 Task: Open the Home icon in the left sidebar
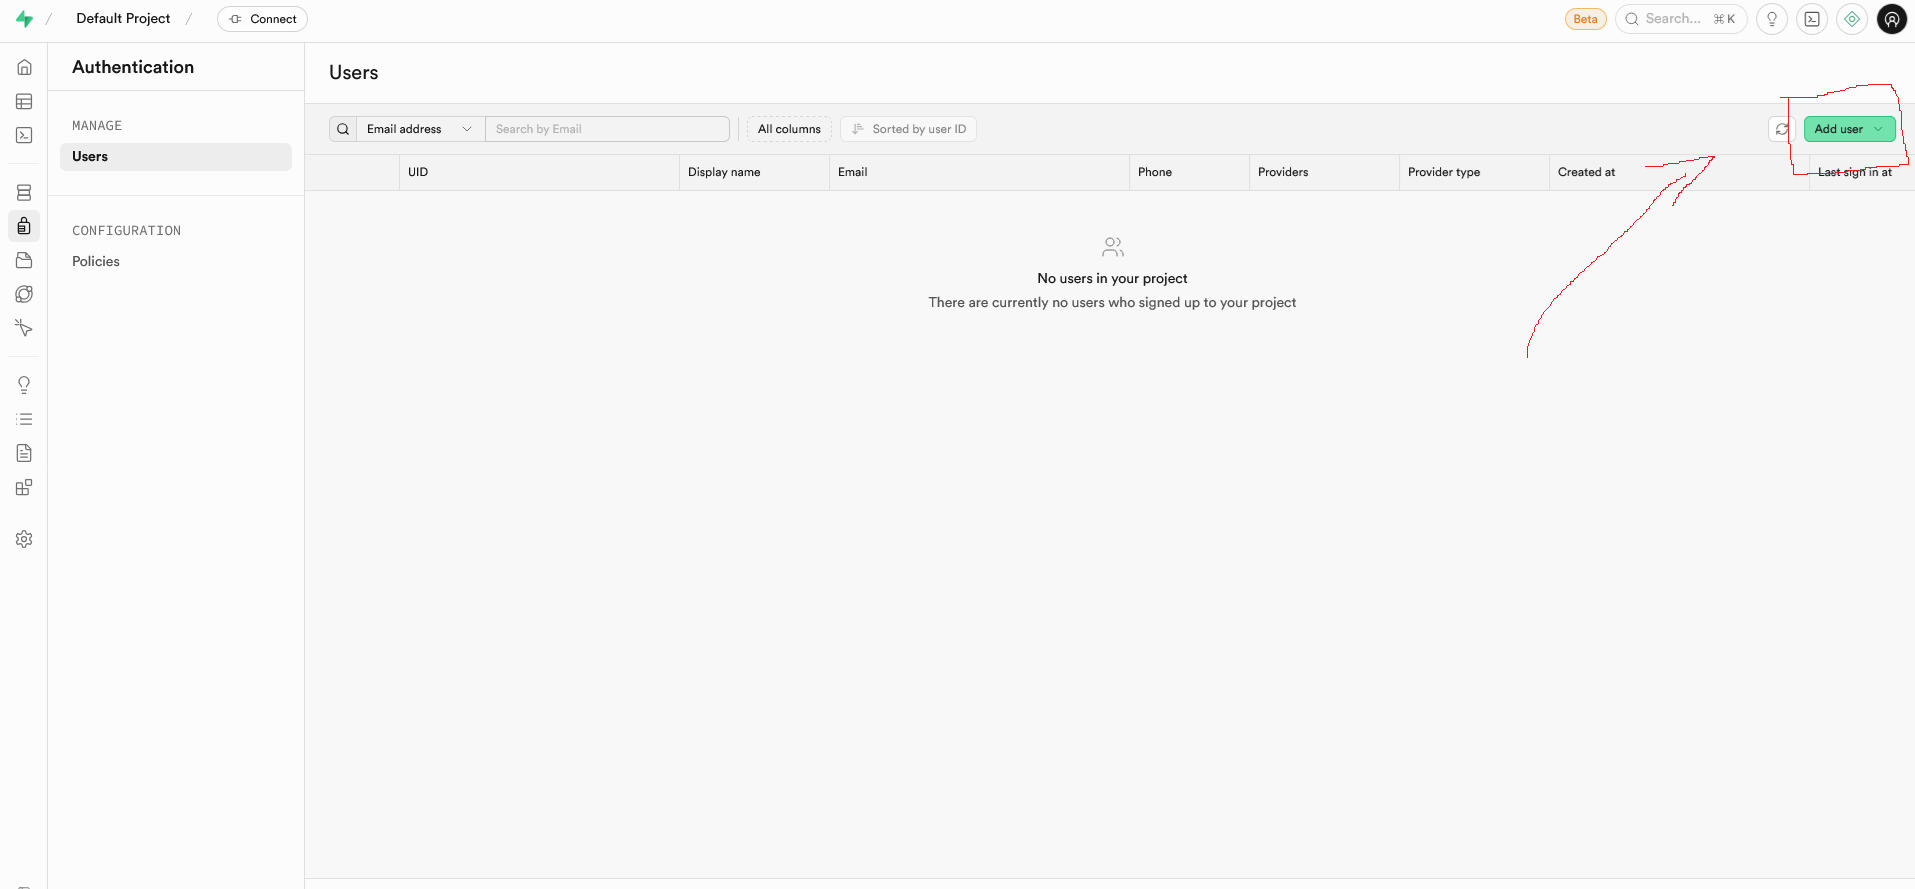tap(24, 67)
